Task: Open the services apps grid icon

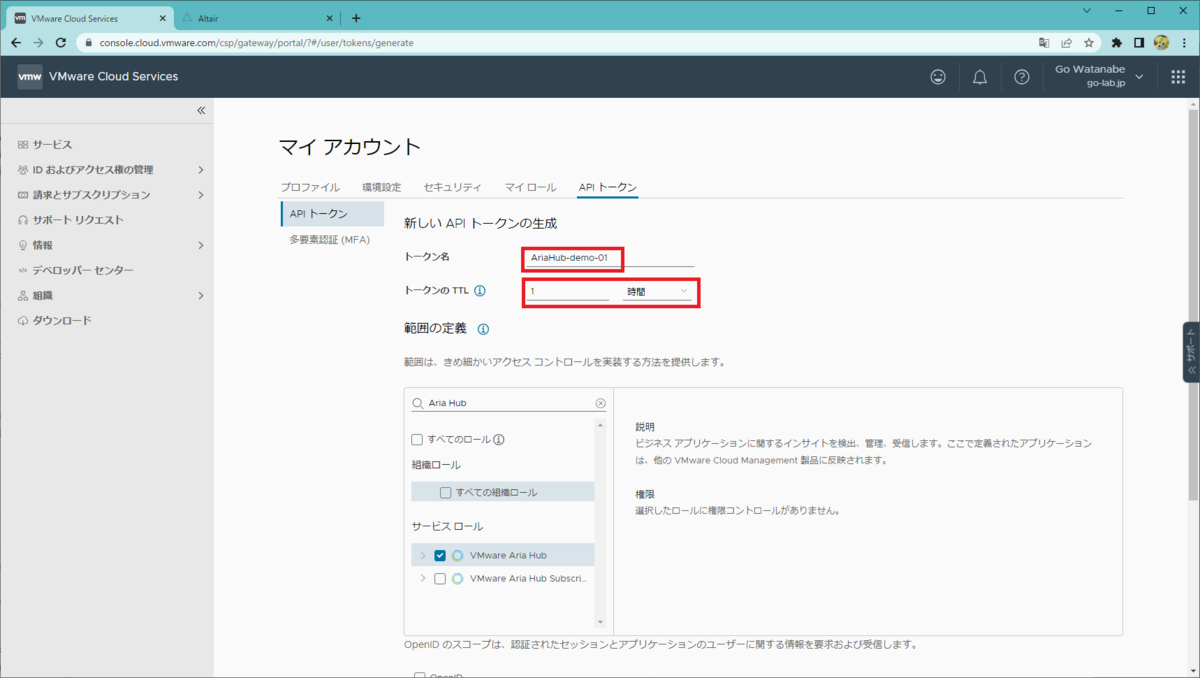Action: point(1177,77)
